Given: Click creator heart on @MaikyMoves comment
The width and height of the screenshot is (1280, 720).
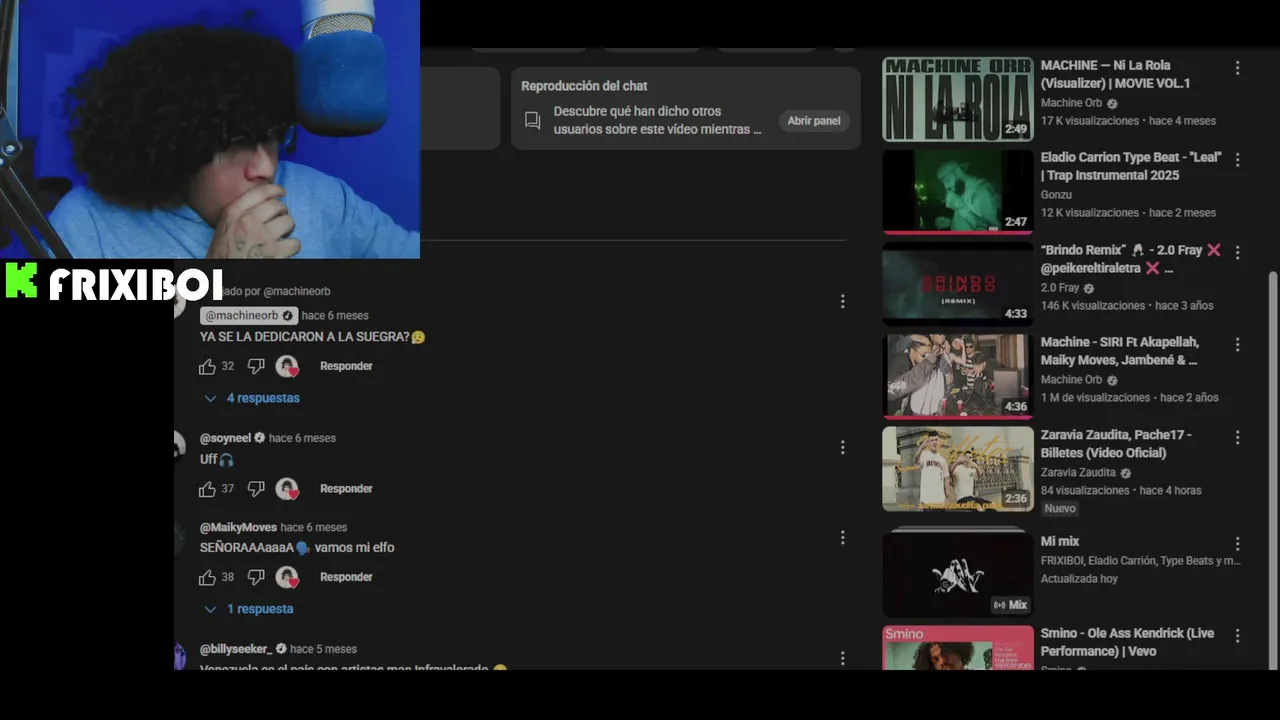Looking at the screenshot, I should [x=287, y=577].
